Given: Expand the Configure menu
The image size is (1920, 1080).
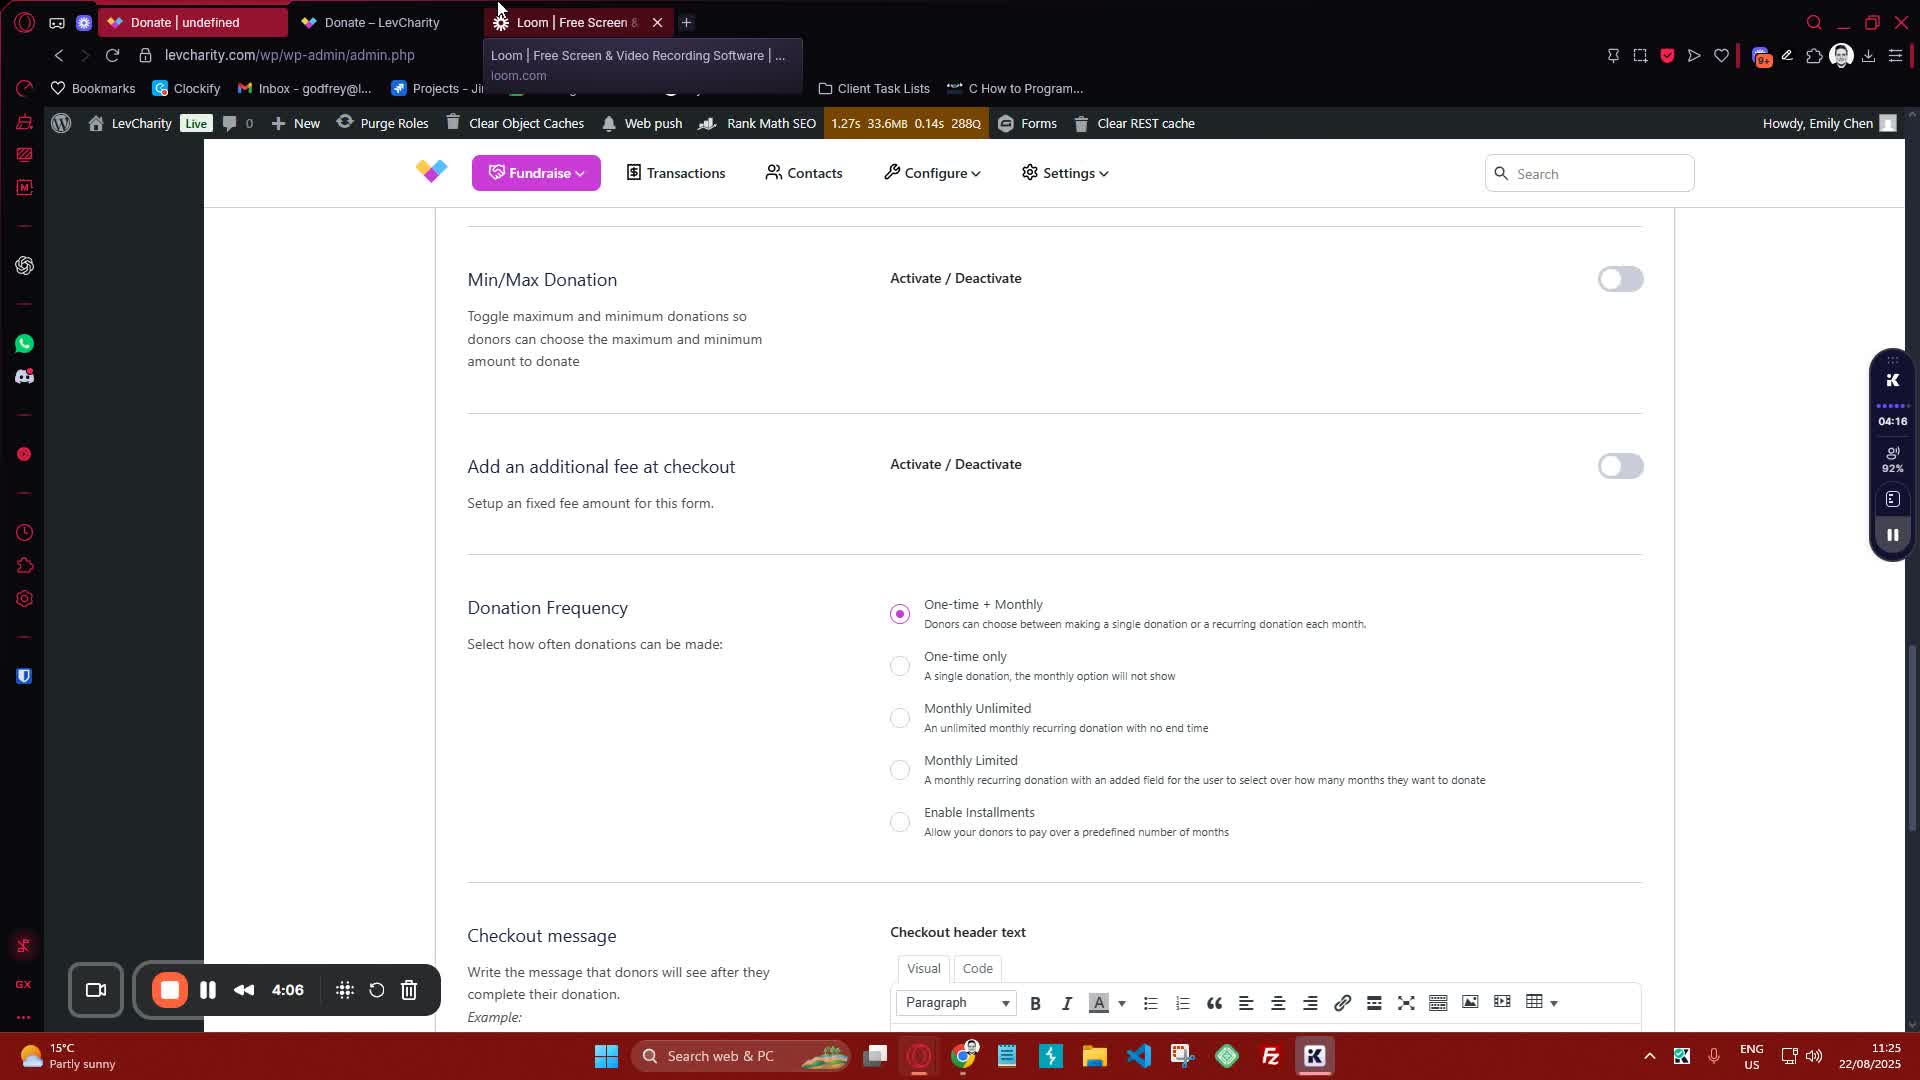Looking at the screenshot, I should tap(932, 173).
